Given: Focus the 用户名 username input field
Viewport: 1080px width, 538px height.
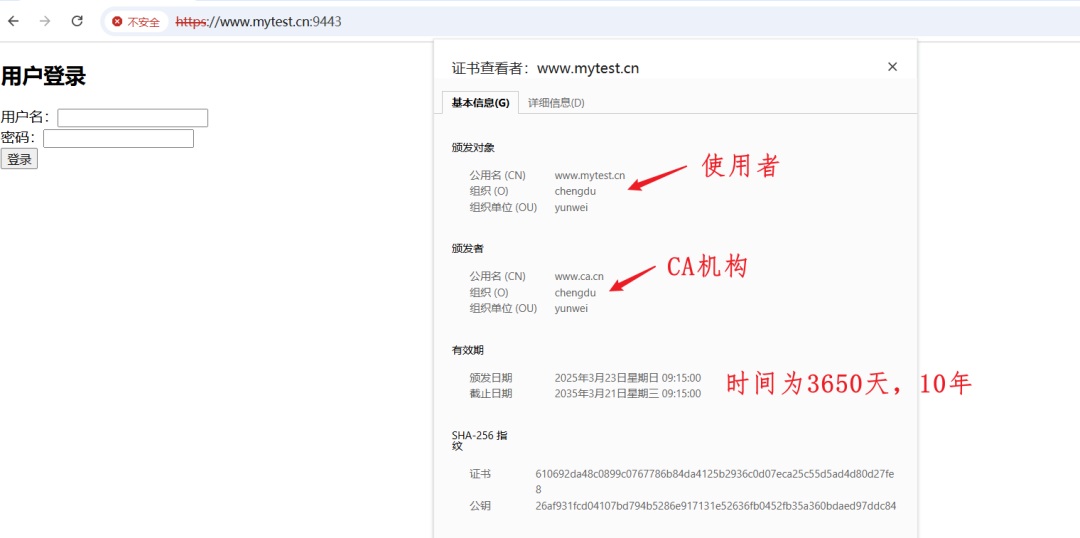Looking at the screenshot, I should [132, 118].
